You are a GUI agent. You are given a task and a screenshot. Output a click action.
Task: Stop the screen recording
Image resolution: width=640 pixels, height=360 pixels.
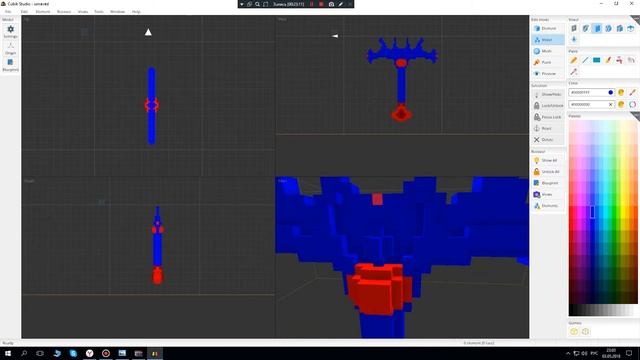[321, 4]
